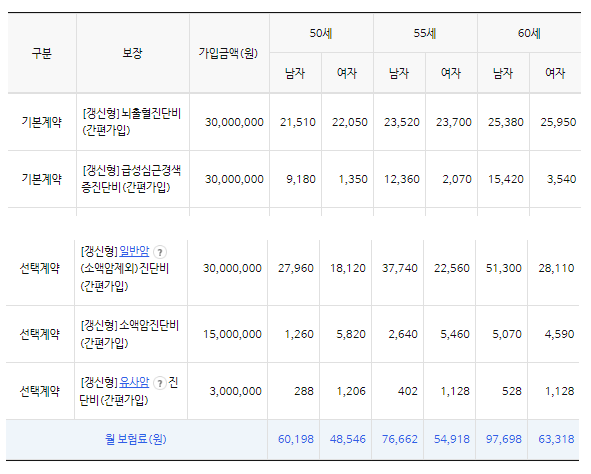Click the 22,050 premium value

[x=350, y=122]
